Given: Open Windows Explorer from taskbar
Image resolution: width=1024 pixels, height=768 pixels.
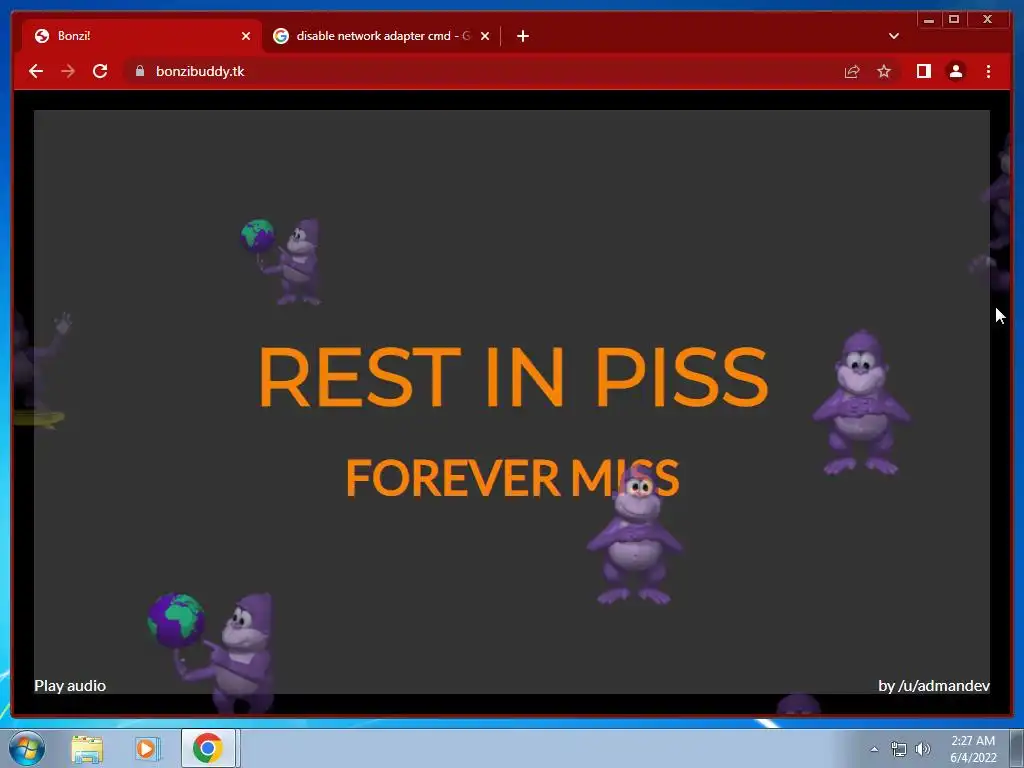Looking at the screenshot, I should 87,748.
